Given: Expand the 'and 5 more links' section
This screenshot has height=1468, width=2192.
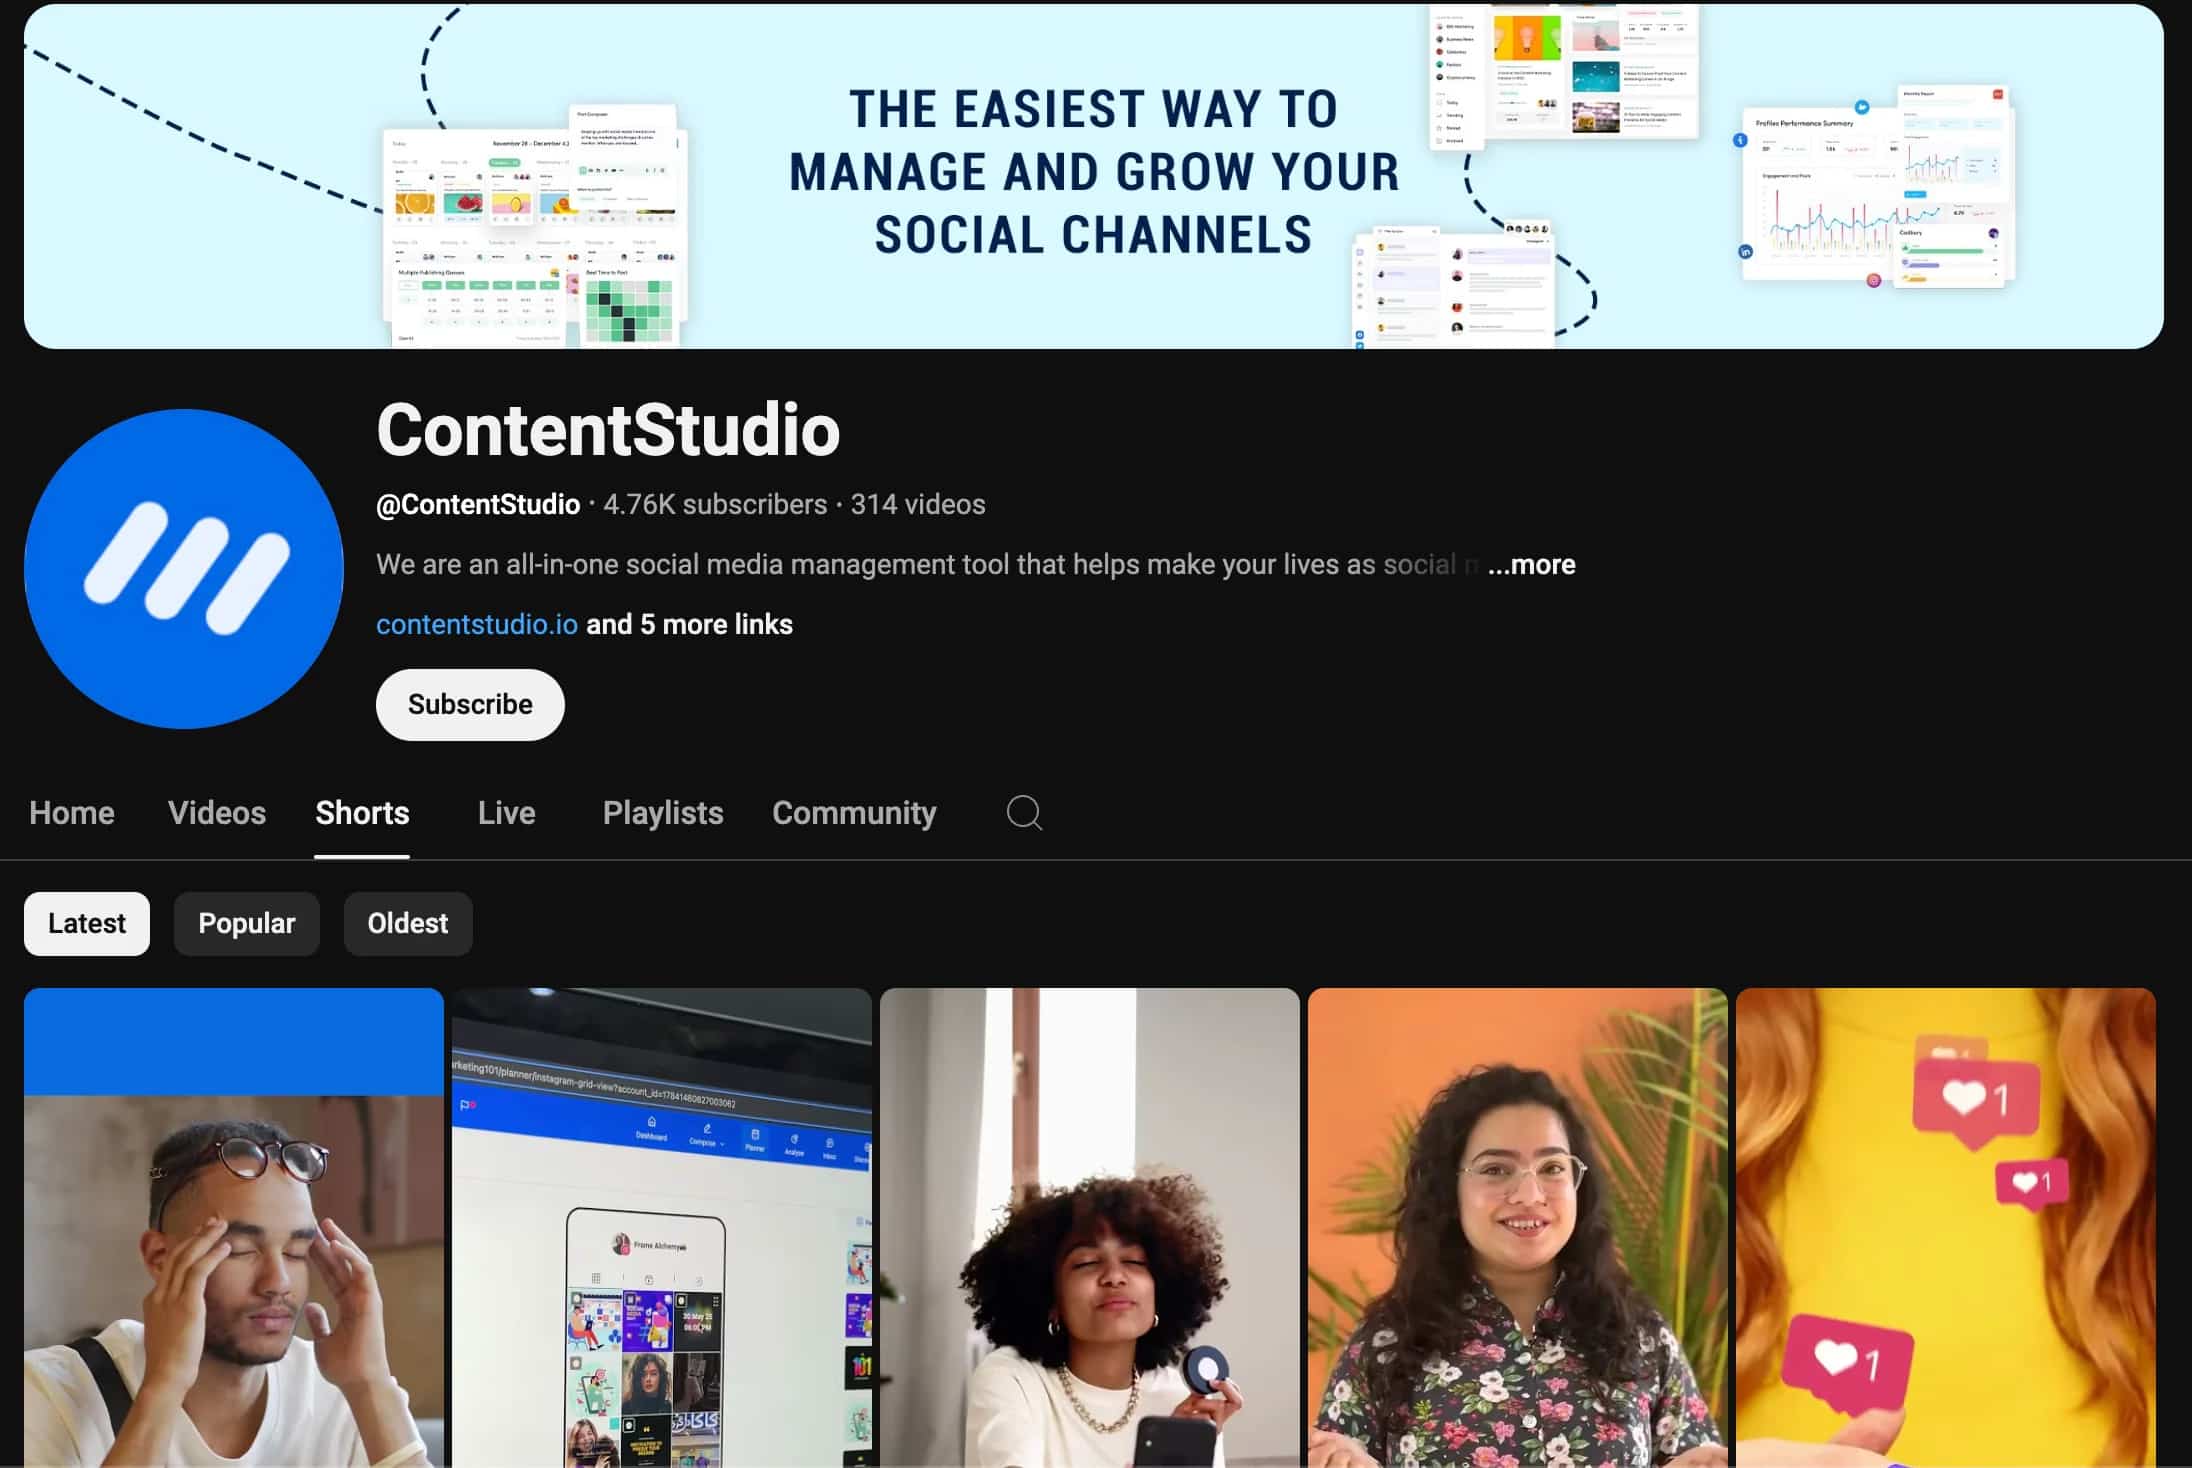Looking at the screenshot, I should coord(689,623).
